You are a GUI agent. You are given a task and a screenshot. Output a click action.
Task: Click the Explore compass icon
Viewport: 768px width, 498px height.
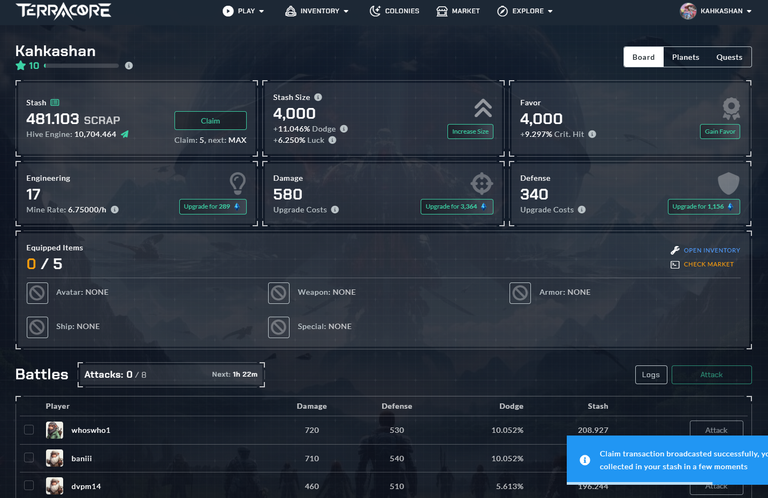502,11
